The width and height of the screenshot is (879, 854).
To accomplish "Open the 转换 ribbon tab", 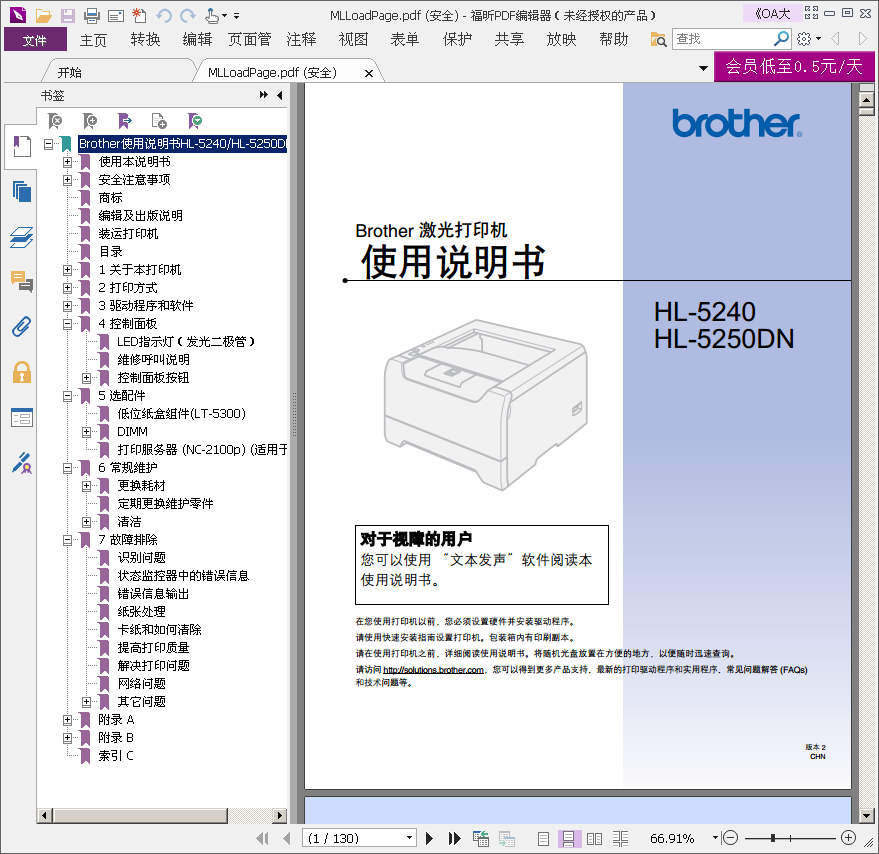I will (x=145, y=40).
